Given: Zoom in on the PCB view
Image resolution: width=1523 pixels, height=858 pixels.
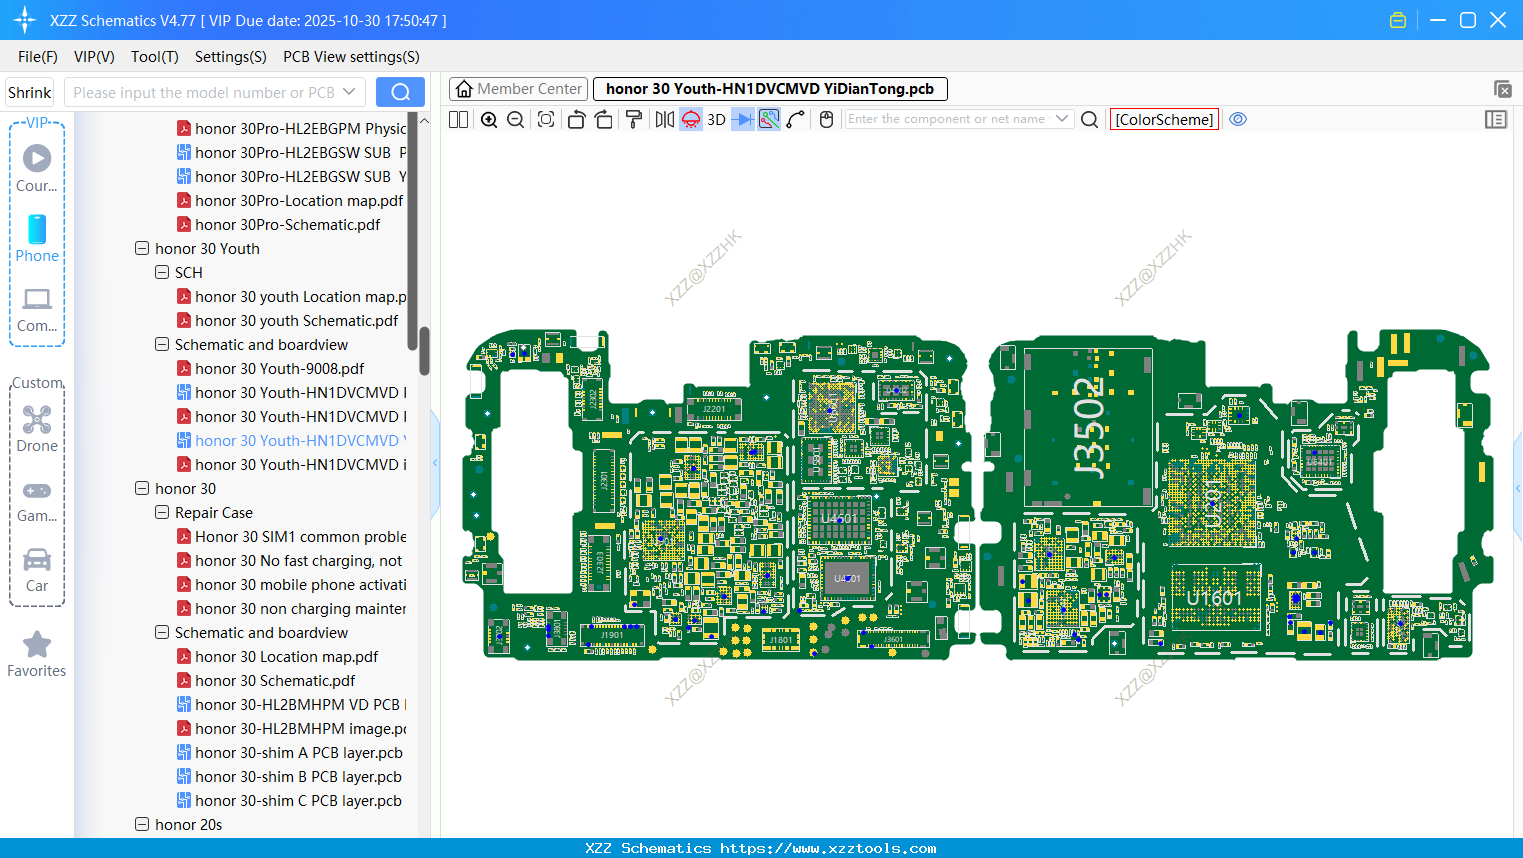Looking at the screenshot, I should pyautogui.click(x=489, y=119).
